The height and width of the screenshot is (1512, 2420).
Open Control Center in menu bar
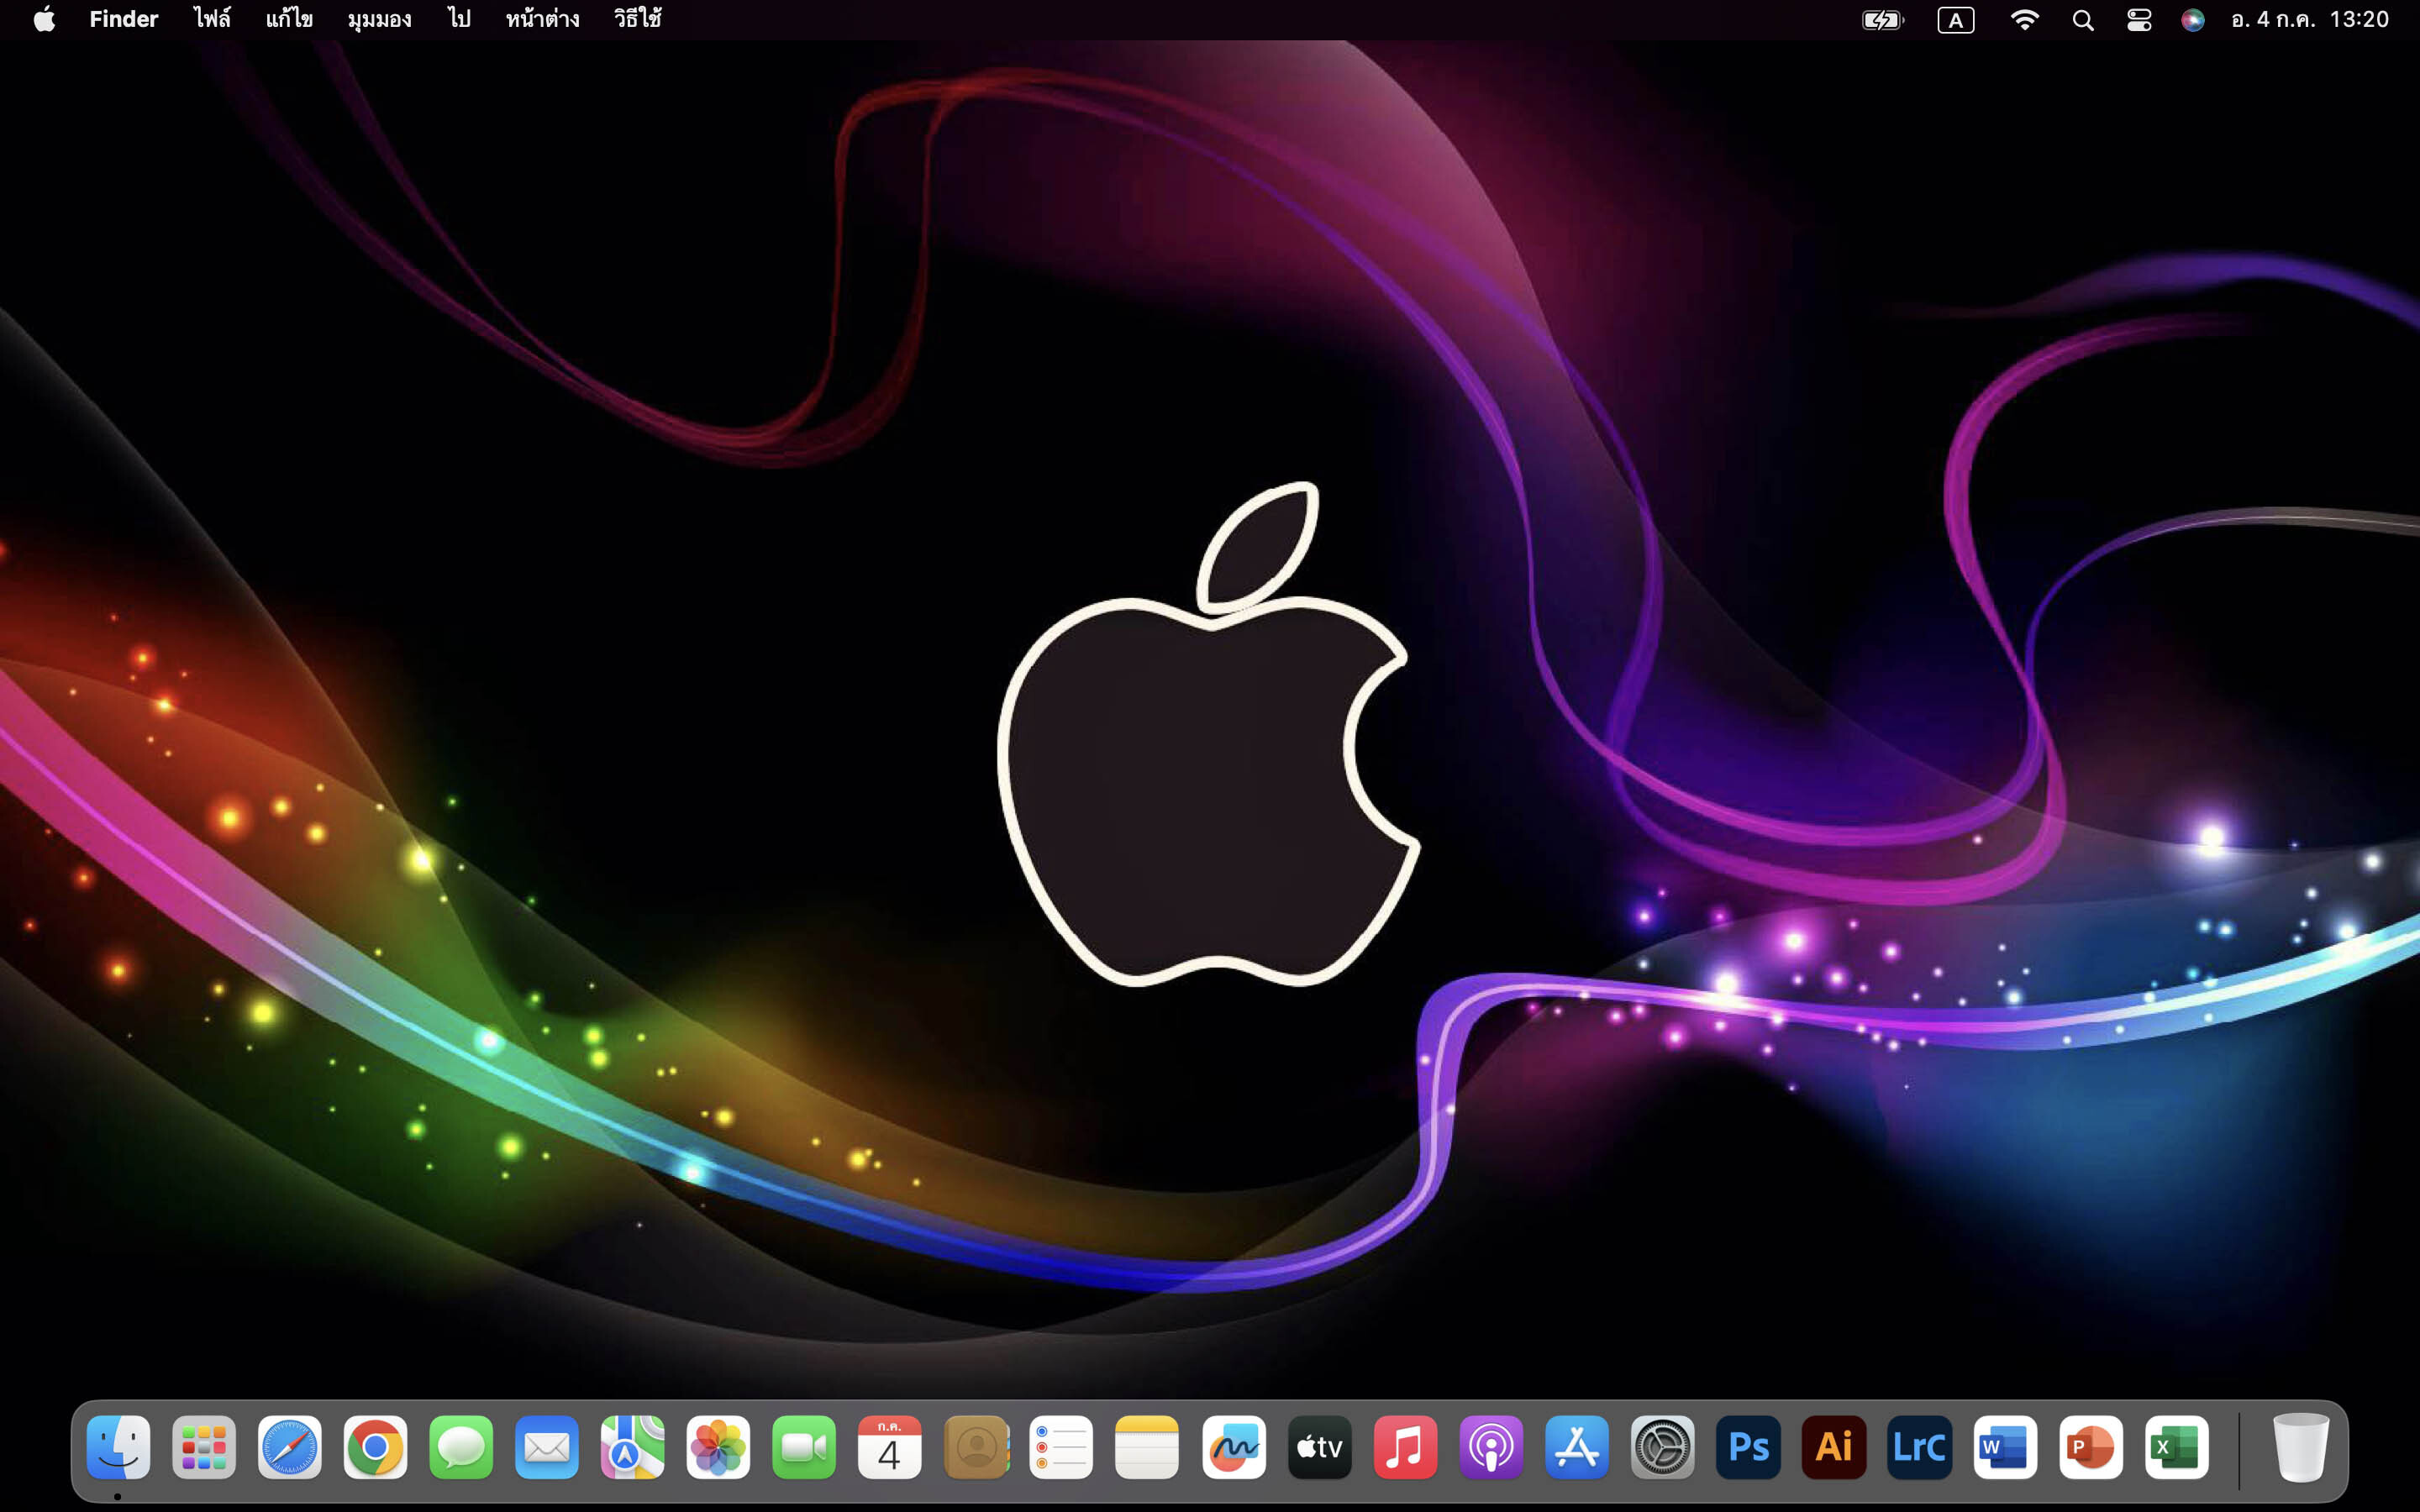(2139, 20)
